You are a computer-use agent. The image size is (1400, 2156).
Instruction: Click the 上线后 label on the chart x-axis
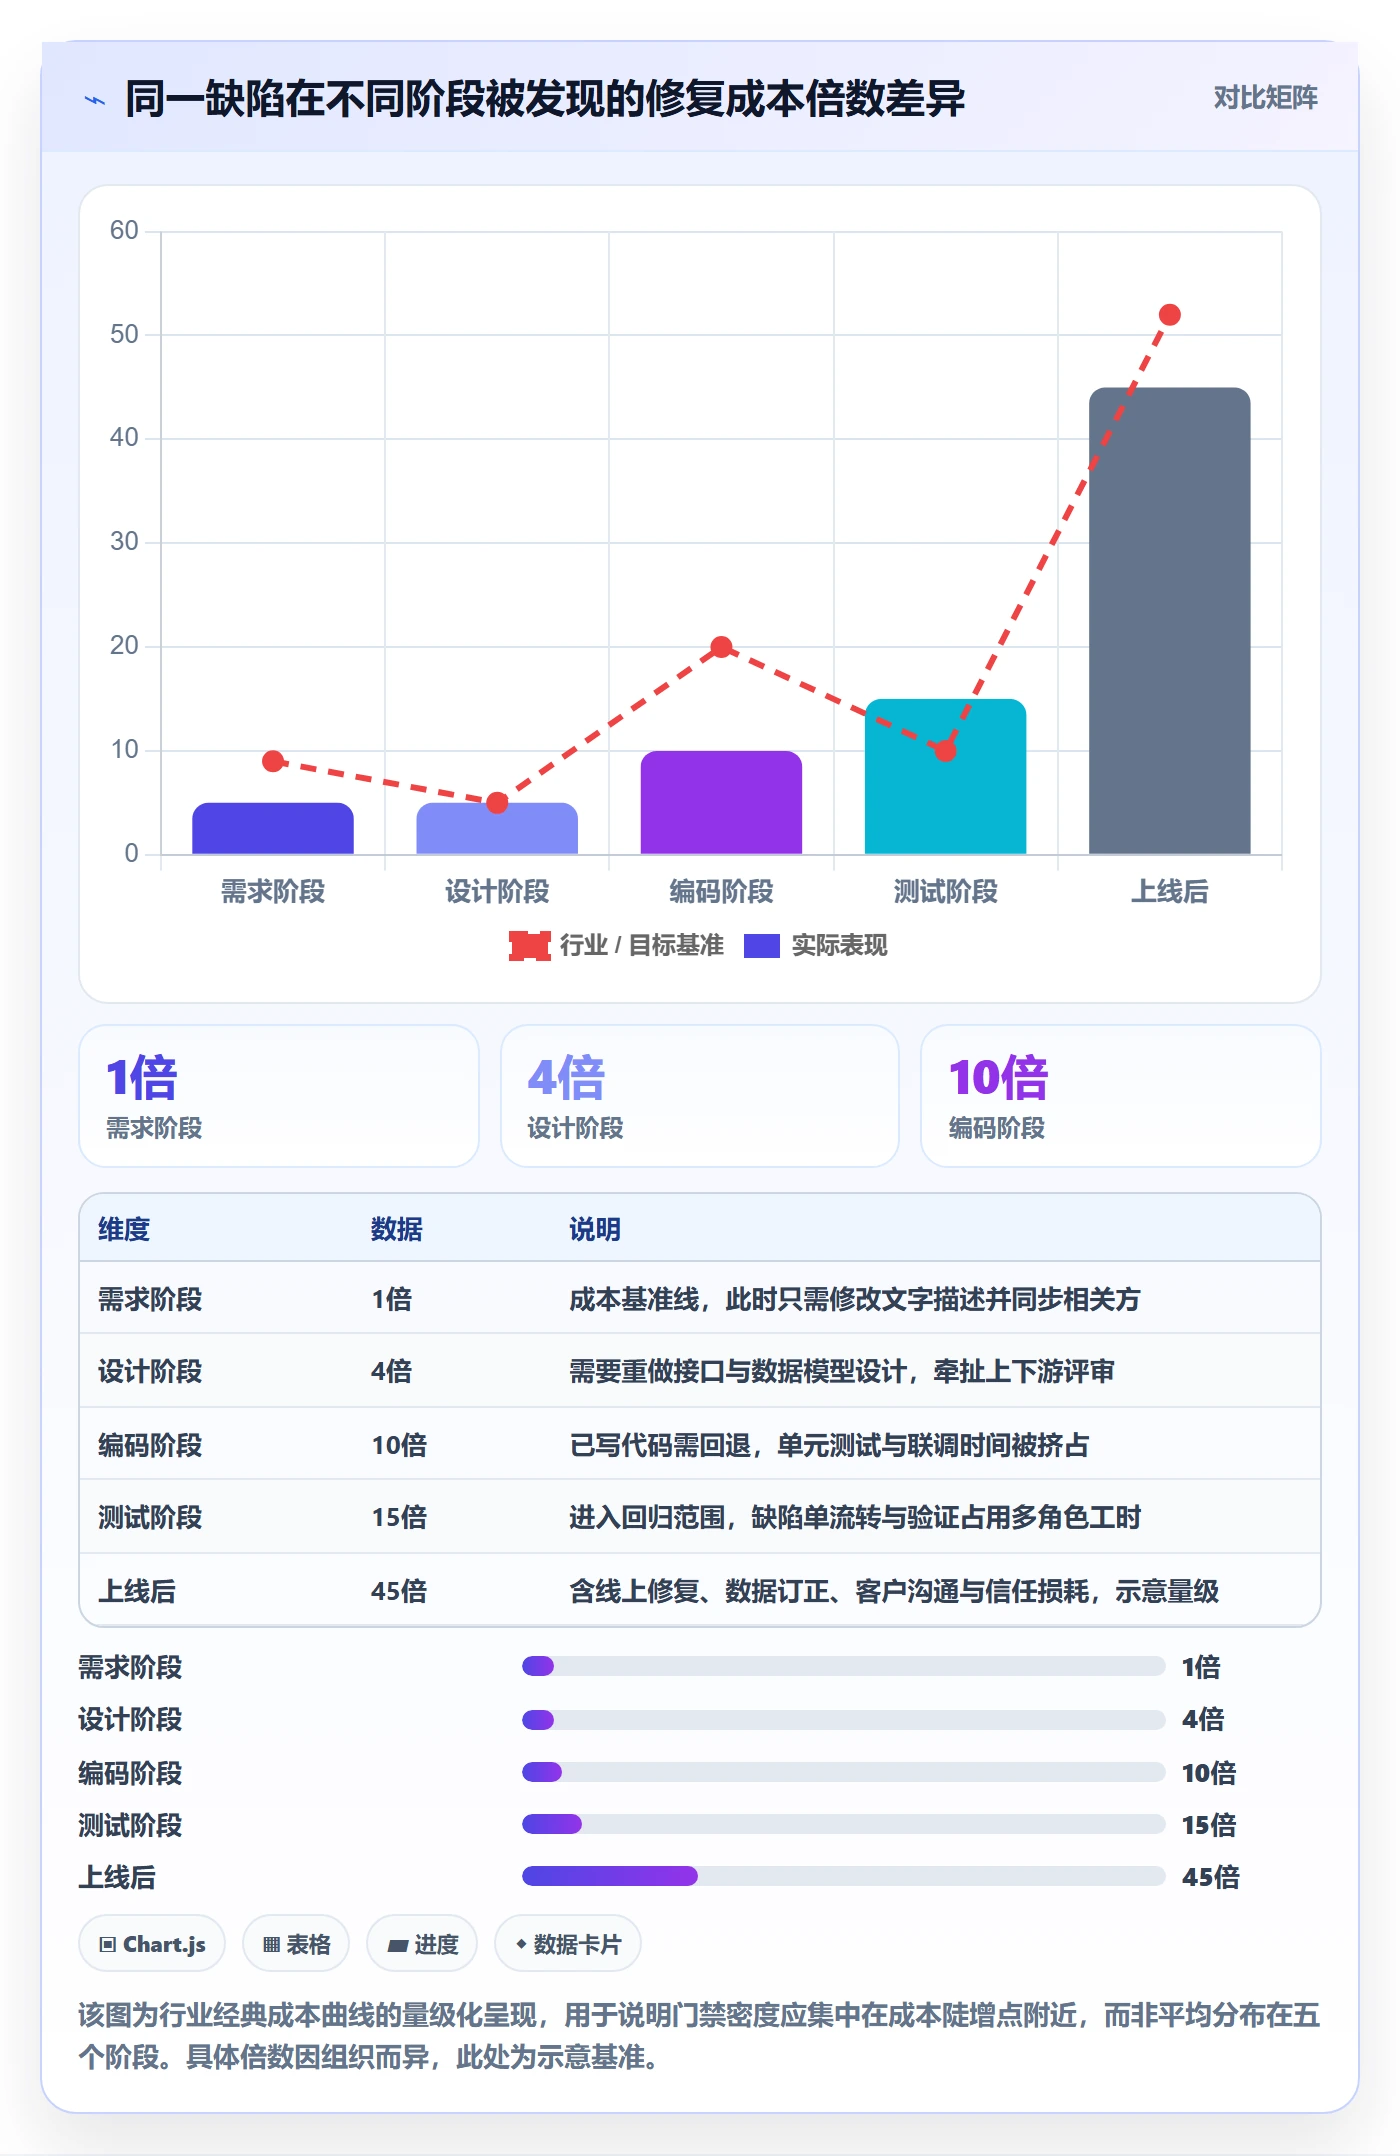tap(1169, 891)
